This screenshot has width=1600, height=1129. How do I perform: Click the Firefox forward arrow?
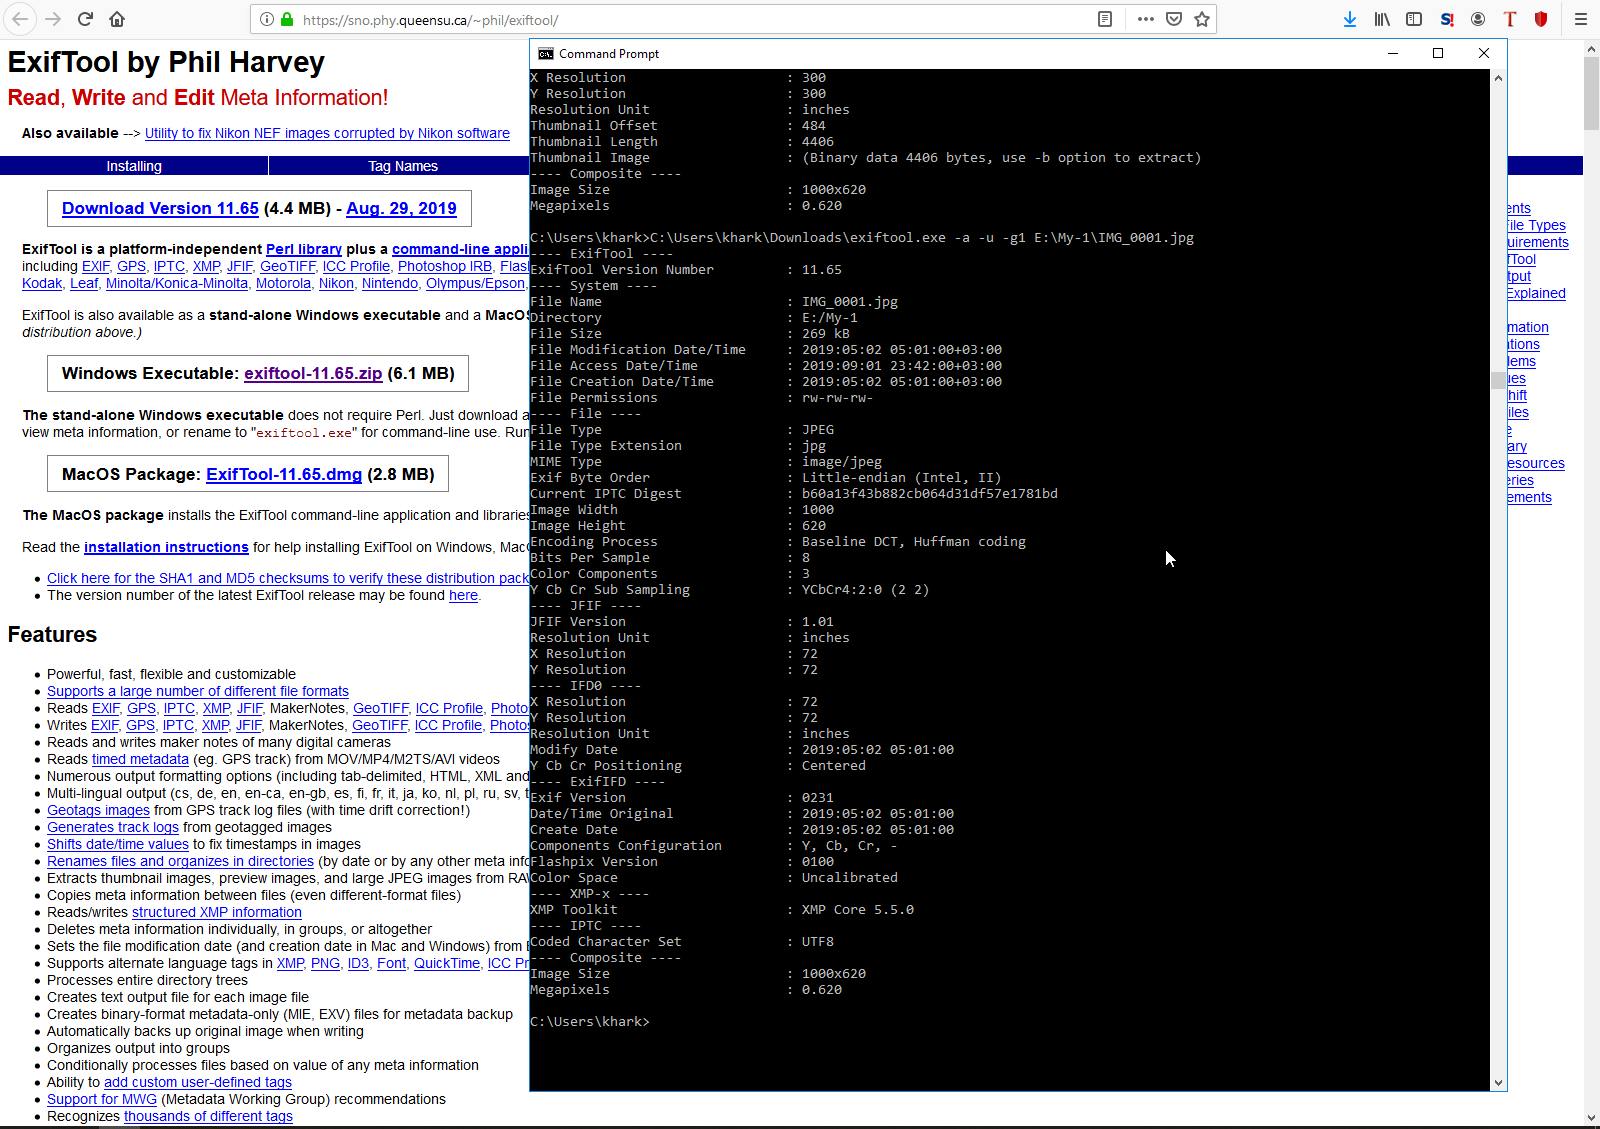tap(53, 19)
